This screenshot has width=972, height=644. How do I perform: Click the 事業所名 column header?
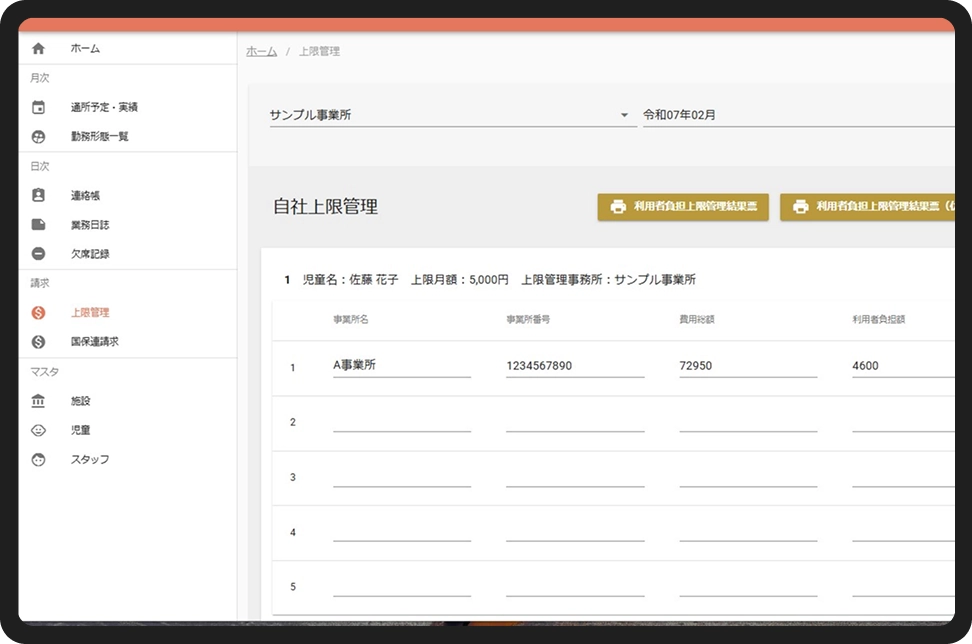(351, 319)
